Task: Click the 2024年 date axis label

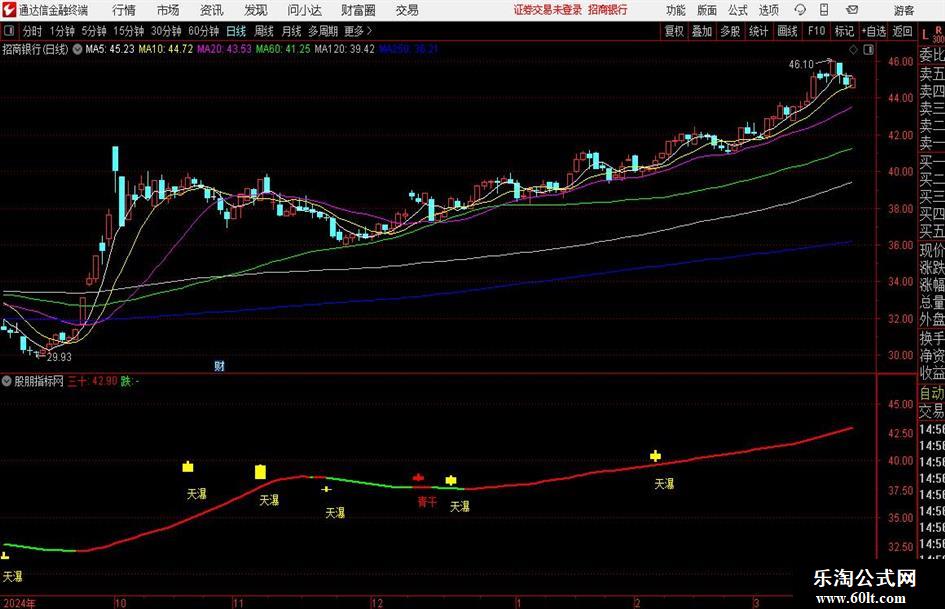Action: (x=19, y=602)
